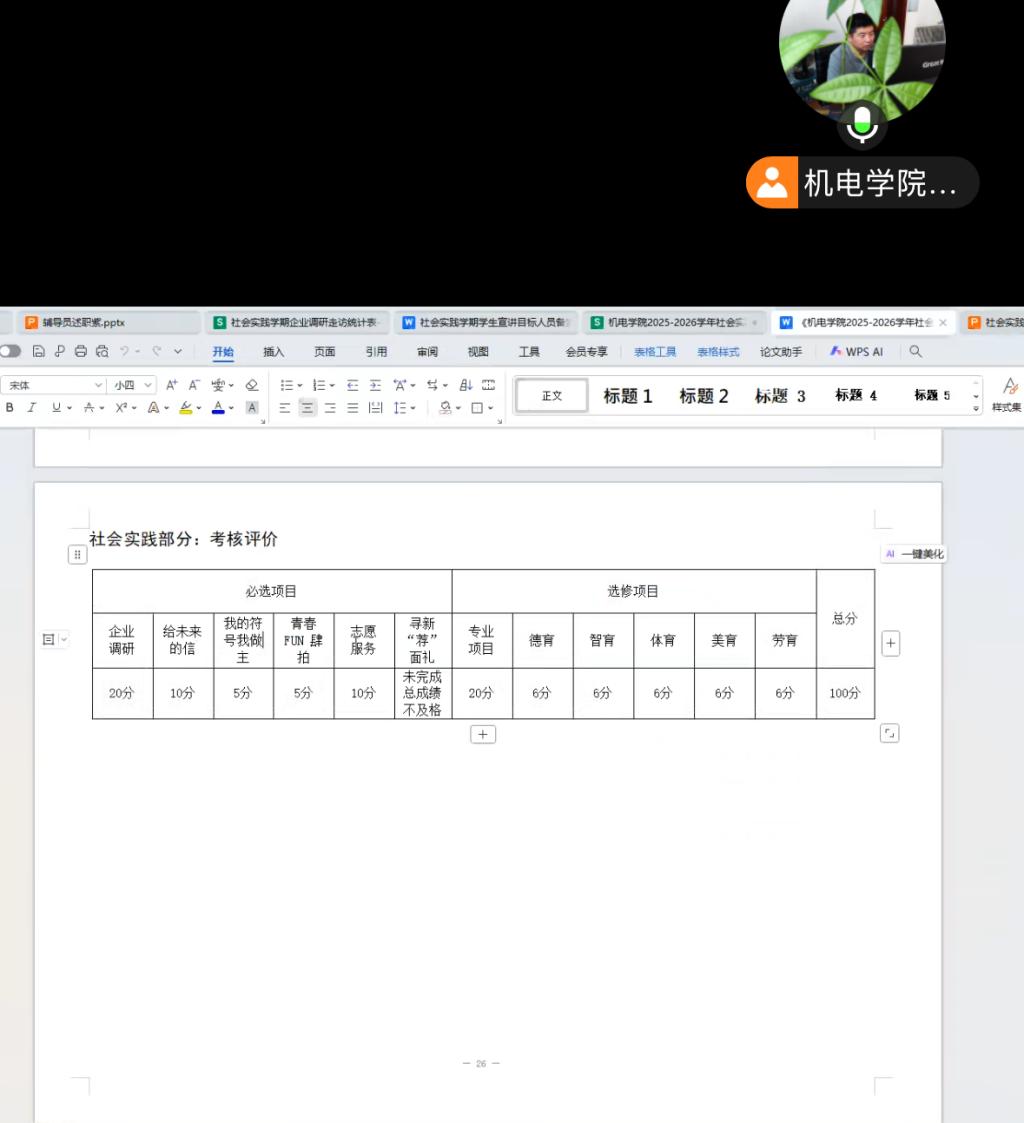The image size is (1024, 1123).
Task: Apply the 标题 1 heading style
Action: coord(627,396)
